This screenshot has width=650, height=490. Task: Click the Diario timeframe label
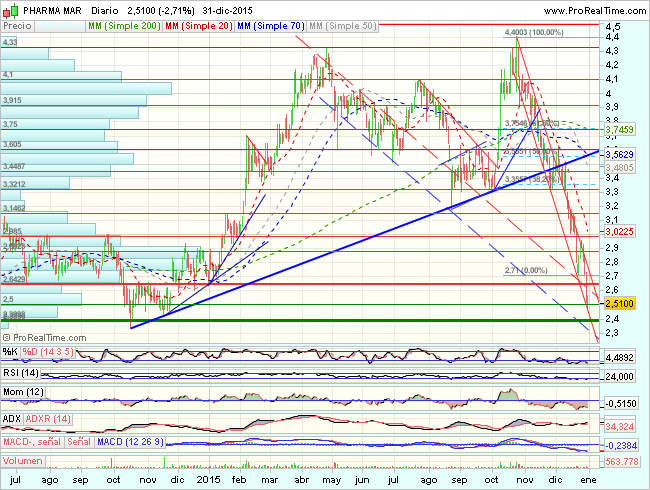tap(104, 10)
